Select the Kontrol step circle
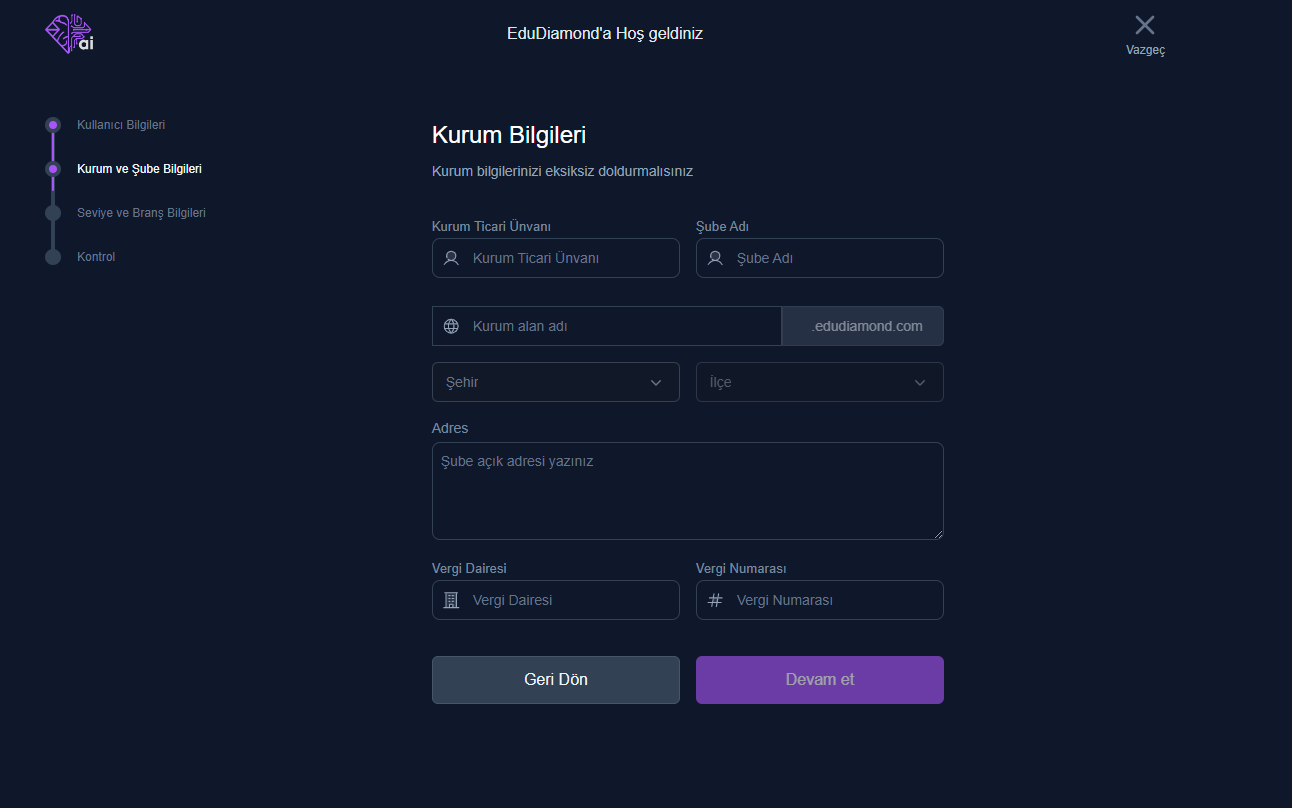This screenshot has width=1292, height=808. 53,257
